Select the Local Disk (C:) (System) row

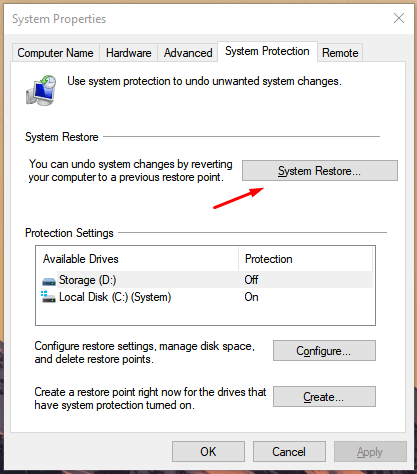tap(206, 297)
